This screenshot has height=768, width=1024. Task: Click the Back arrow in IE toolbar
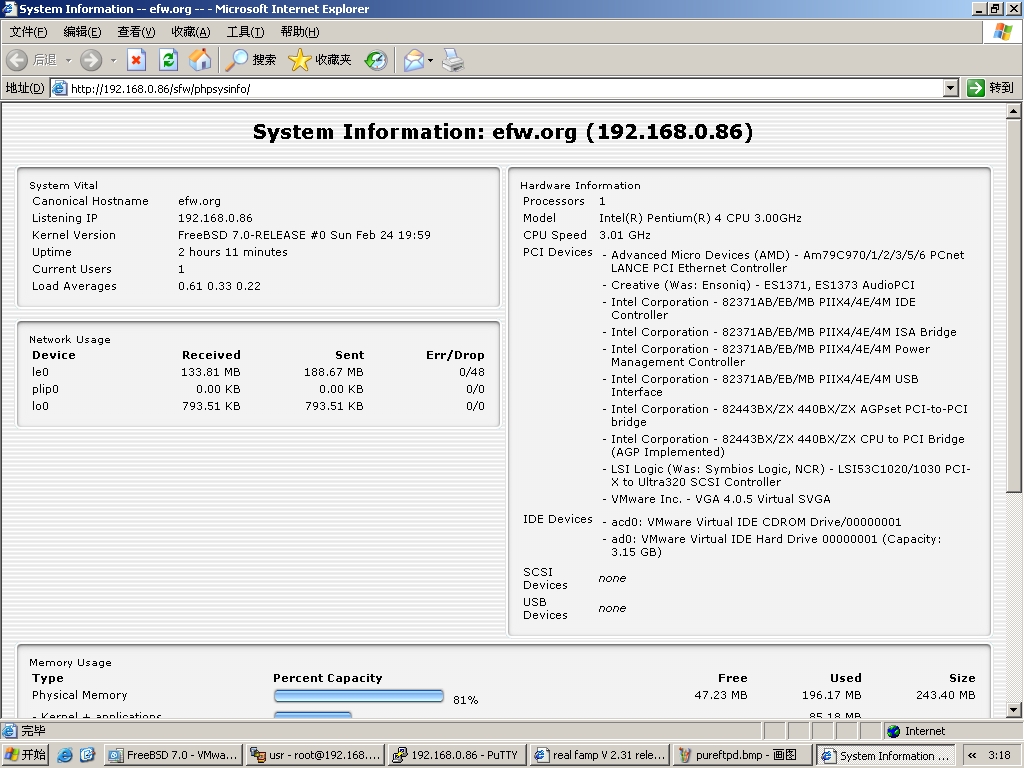17,60
